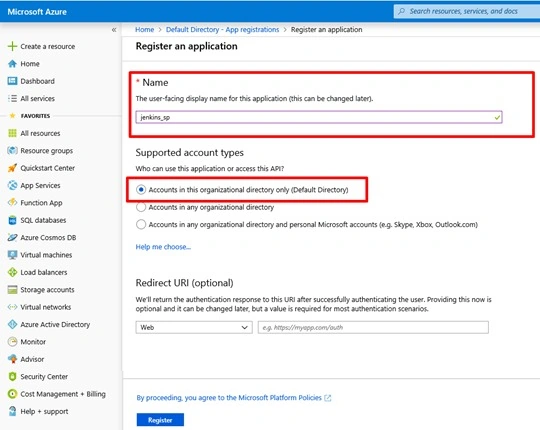Open Azure Active Directory icon

coord(12,324)
